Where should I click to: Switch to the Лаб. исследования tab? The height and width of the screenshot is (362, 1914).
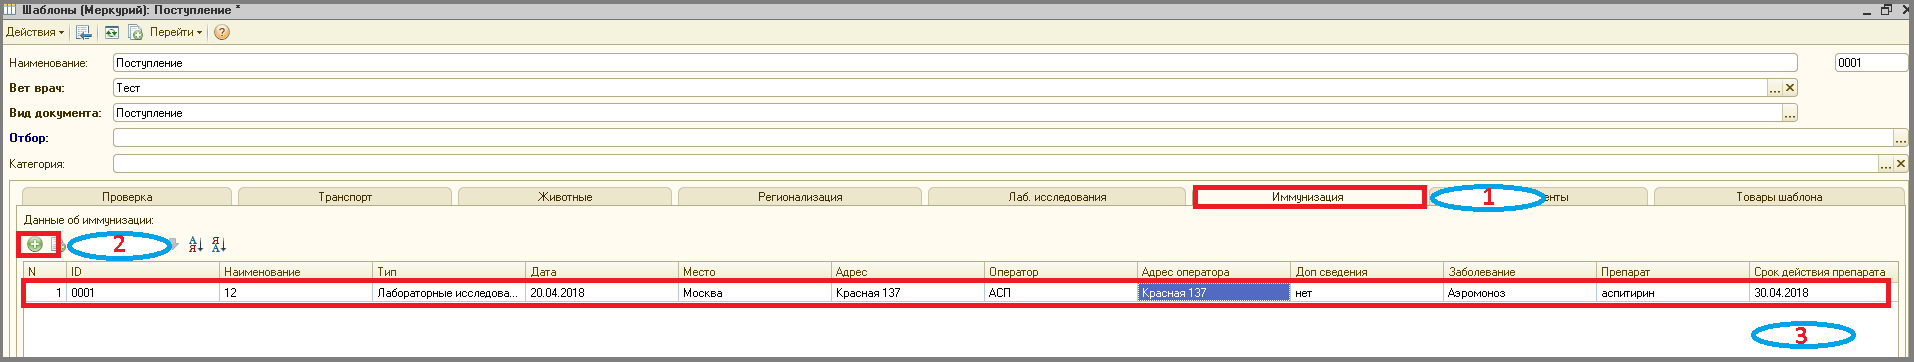(x=1057, y=197)
